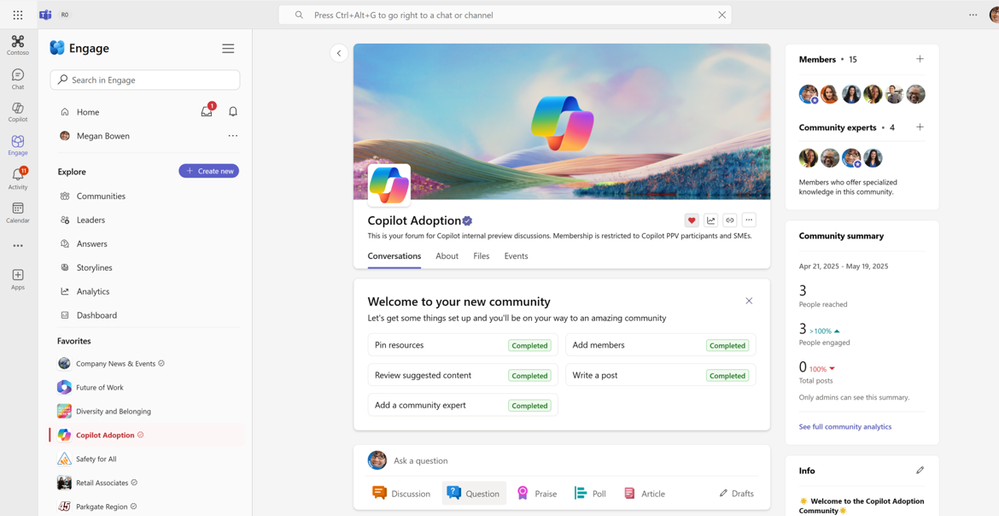Go to Engage Home
This screenshot has height=516, width=999.
[x=88, y=111]
